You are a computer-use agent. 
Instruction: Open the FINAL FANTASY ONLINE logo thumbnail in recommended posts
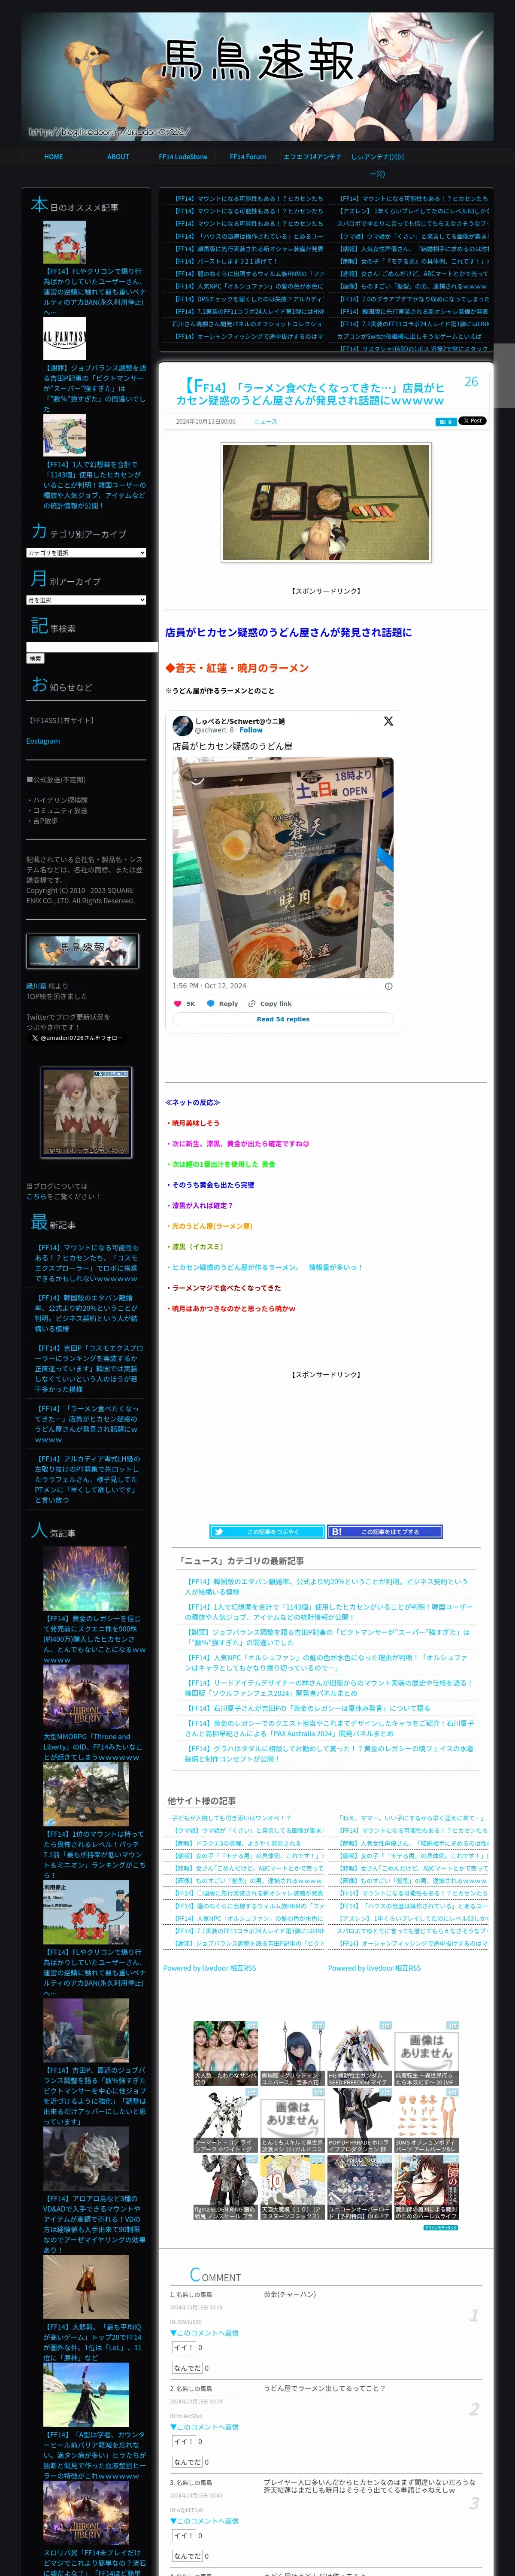pyautogui.click(x=64, y=339)
